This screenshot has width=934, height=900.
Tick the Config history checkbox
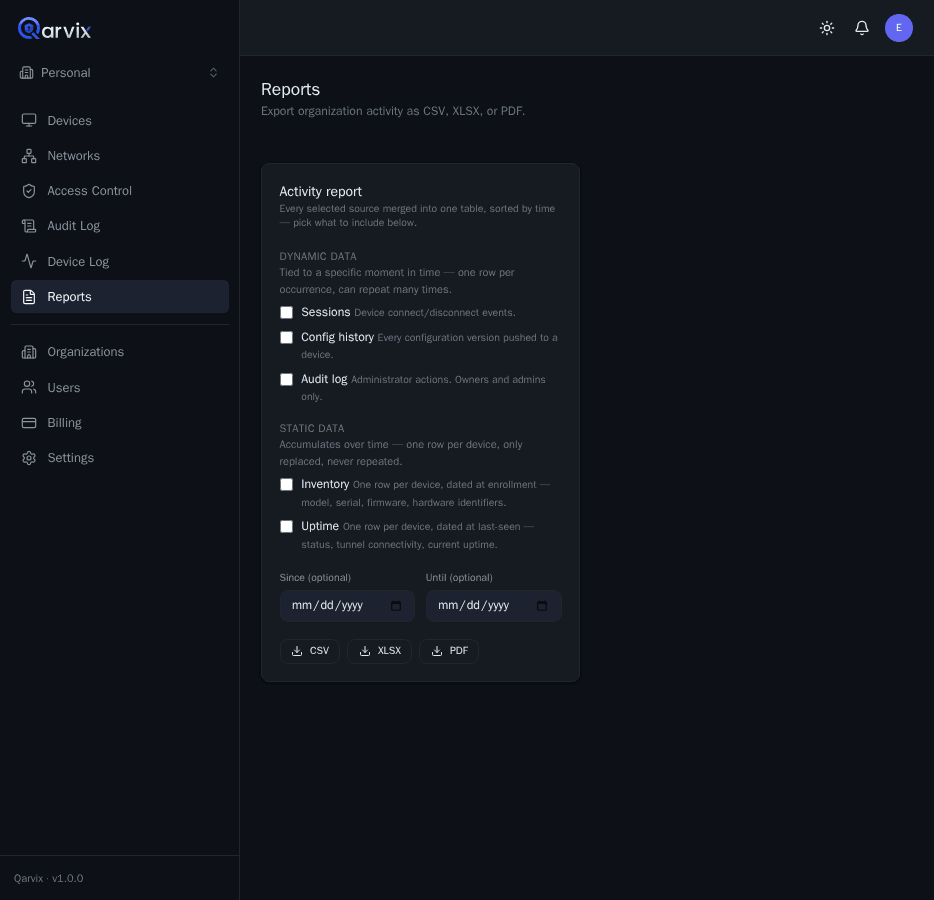287,338
